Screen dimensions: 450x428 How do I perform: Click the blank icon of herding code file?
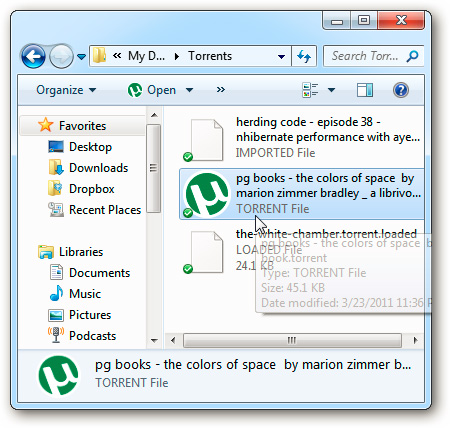click(207, 139)
